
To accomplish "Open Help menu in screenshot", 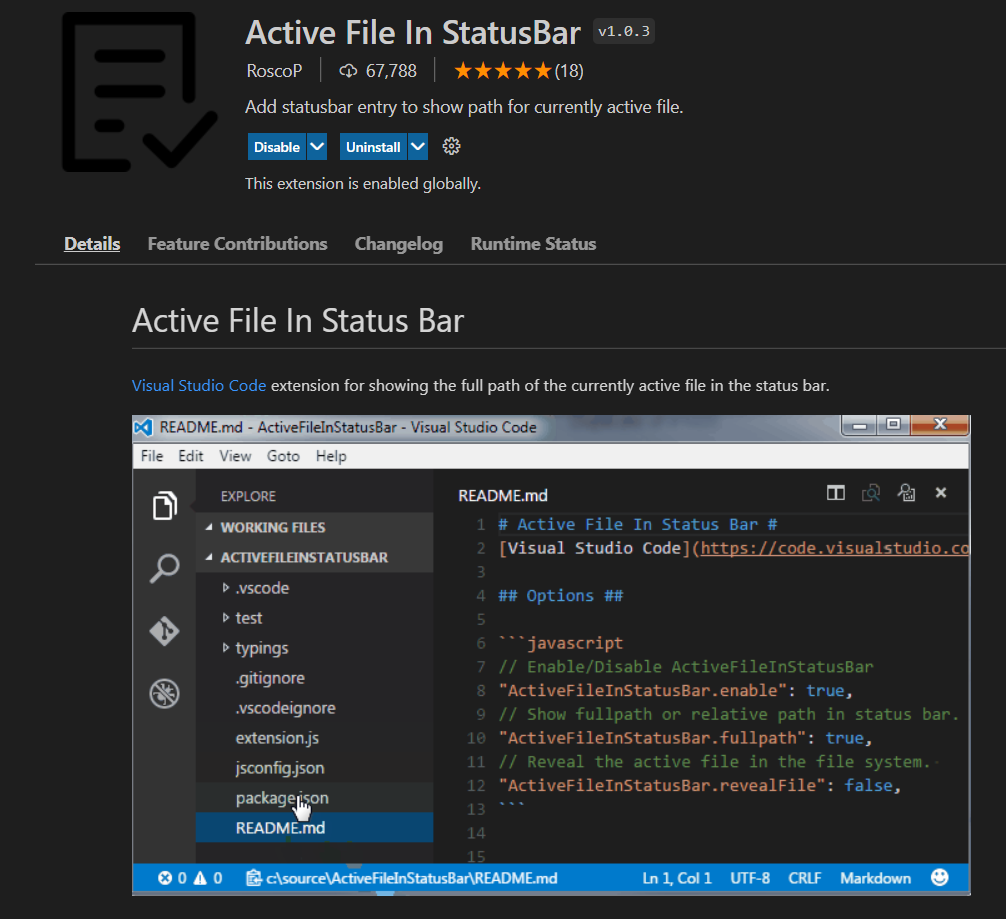I will 331,456.
